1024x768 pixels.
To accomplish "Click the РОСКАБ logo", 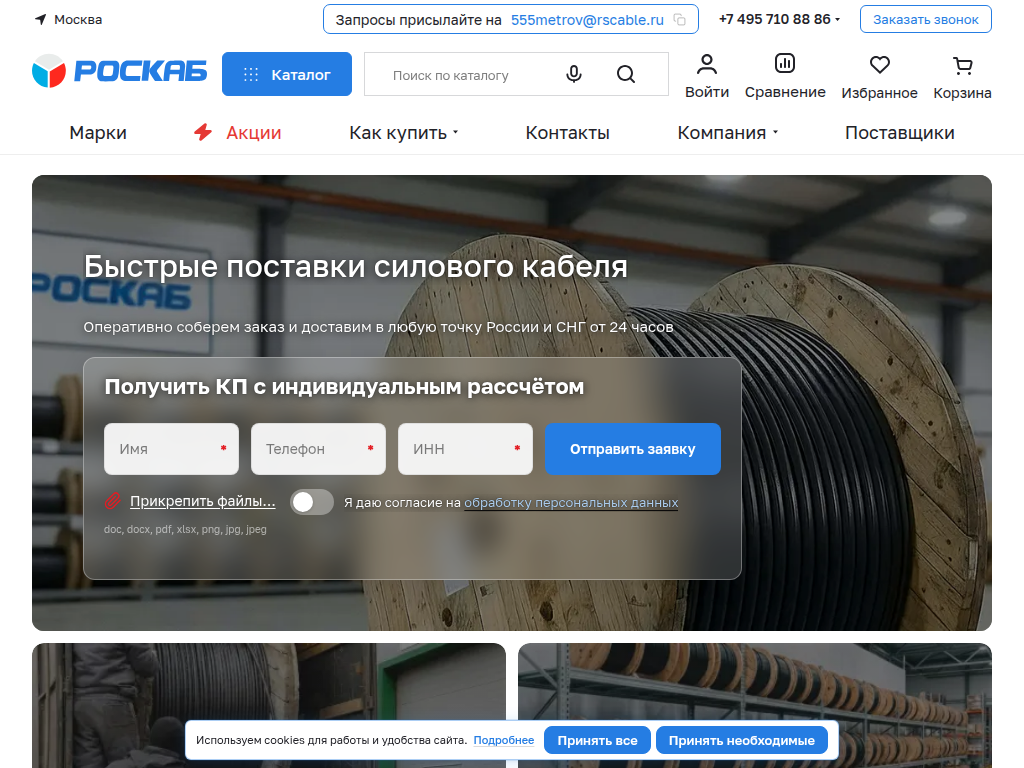I will click(120, 71).
